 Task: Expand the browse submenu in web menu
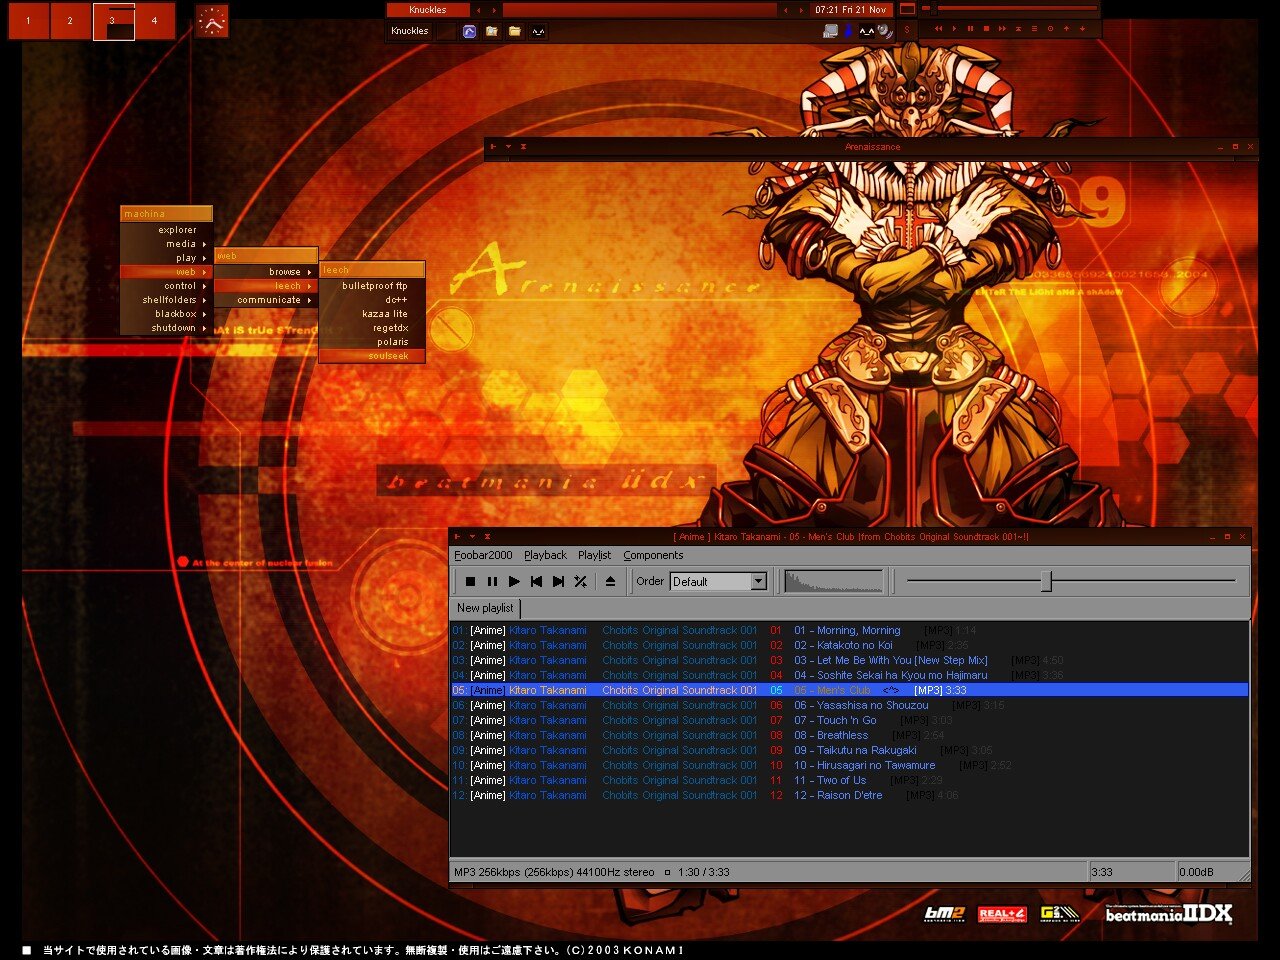click(266, 272)
